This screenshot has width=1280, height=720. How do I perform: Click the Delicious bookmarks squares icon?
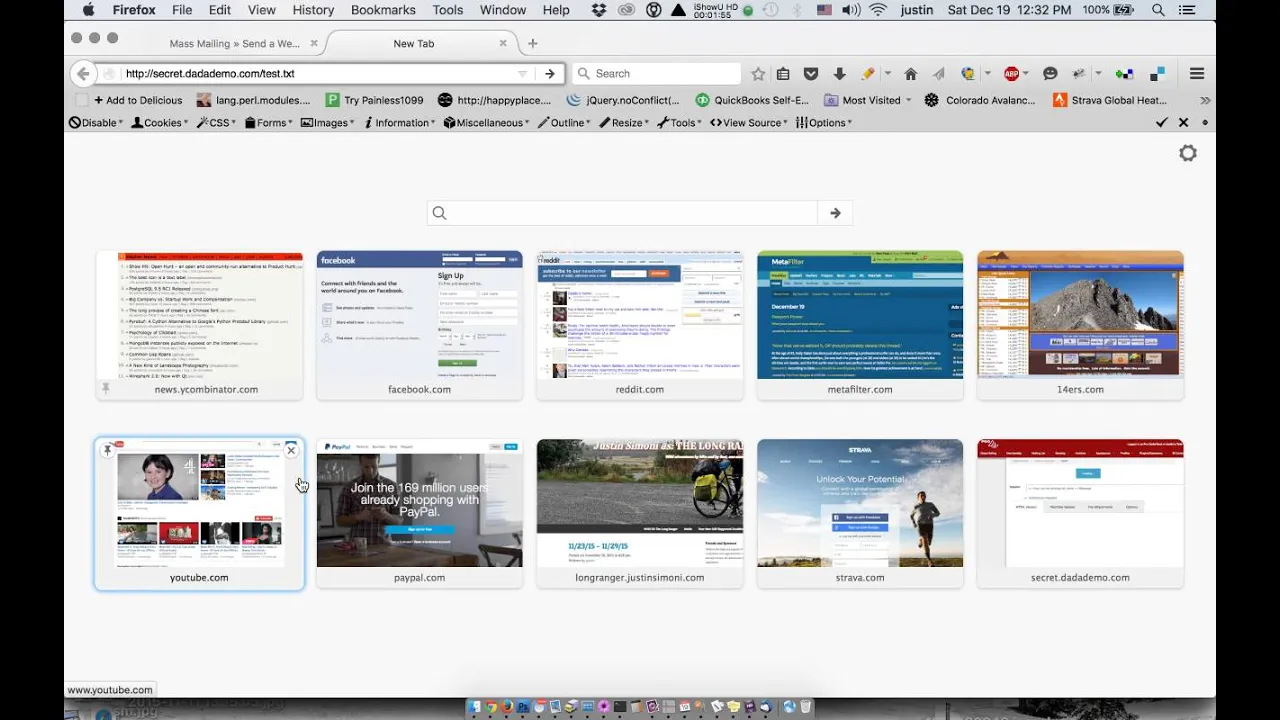pos(1157,73)
